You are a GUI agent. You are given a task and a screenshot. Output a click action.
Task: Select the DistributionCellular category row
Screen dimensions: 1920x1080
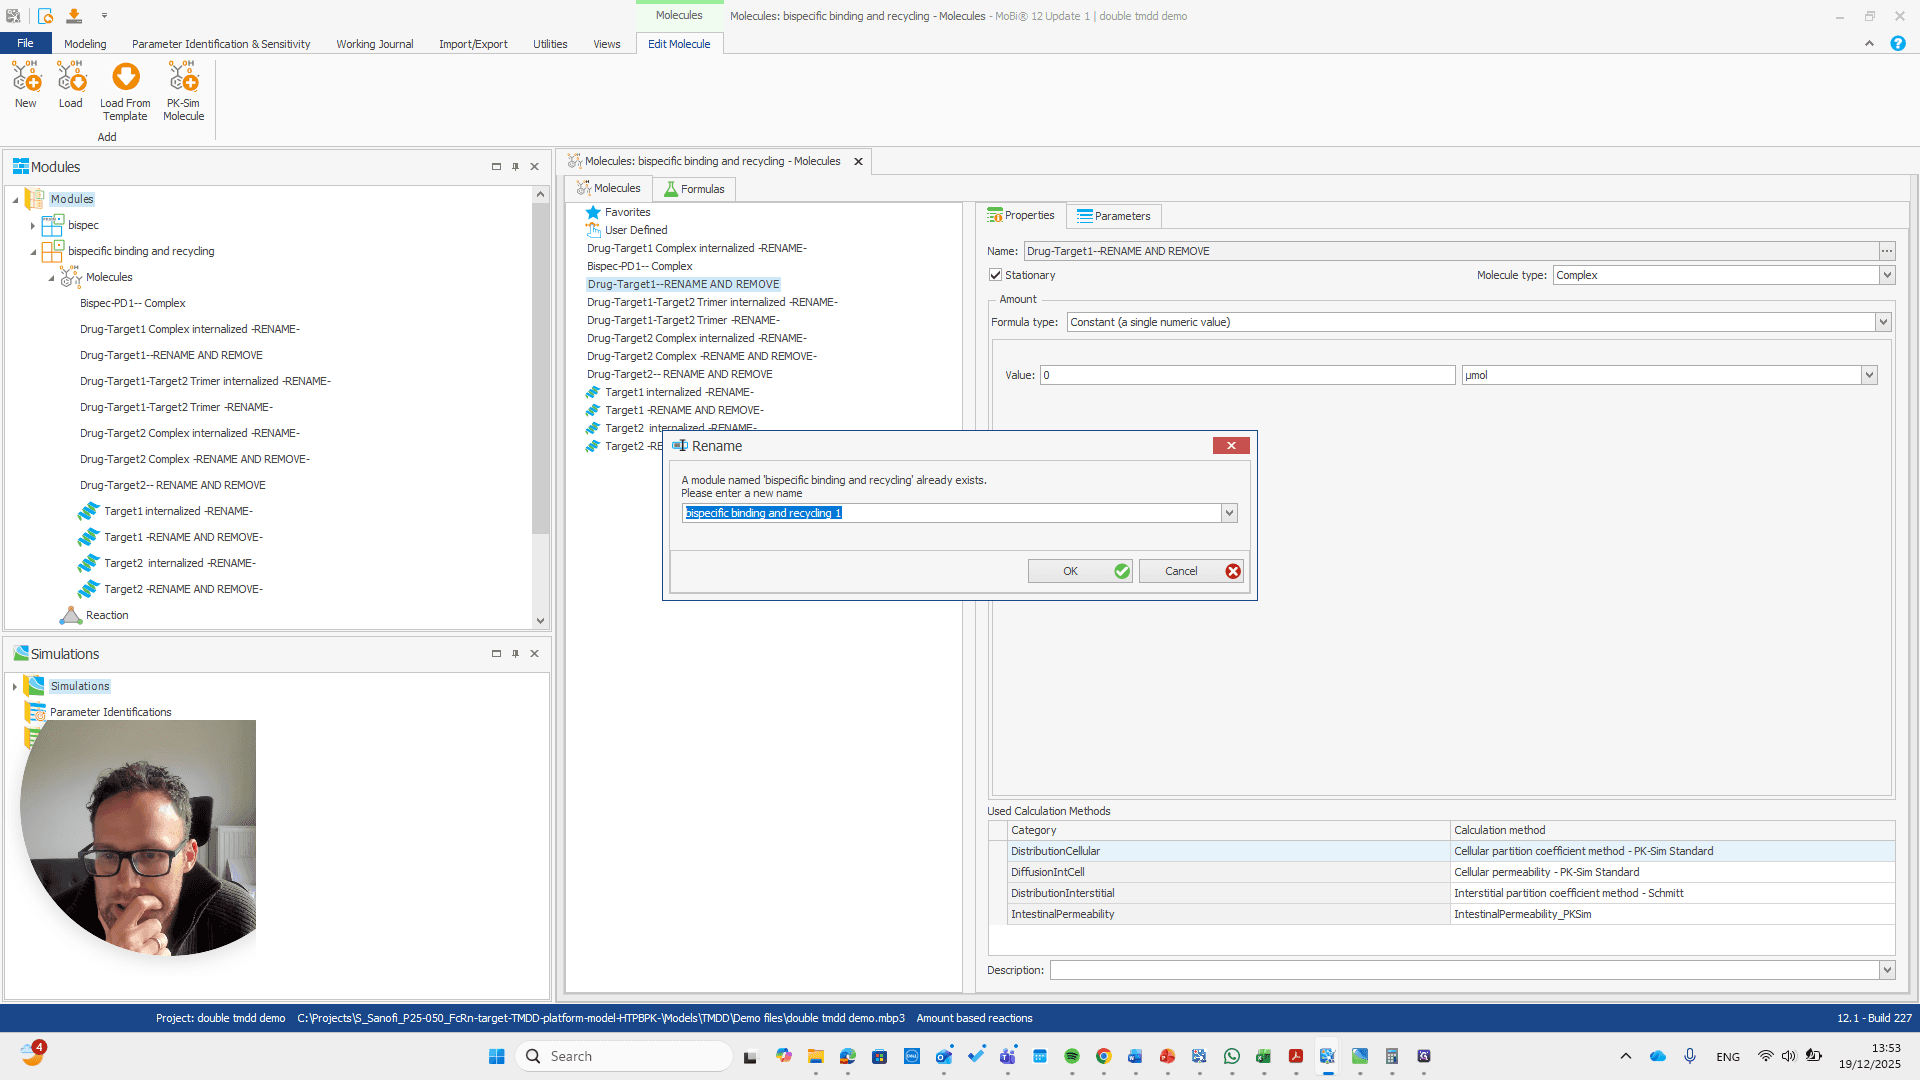[1229, 851]
